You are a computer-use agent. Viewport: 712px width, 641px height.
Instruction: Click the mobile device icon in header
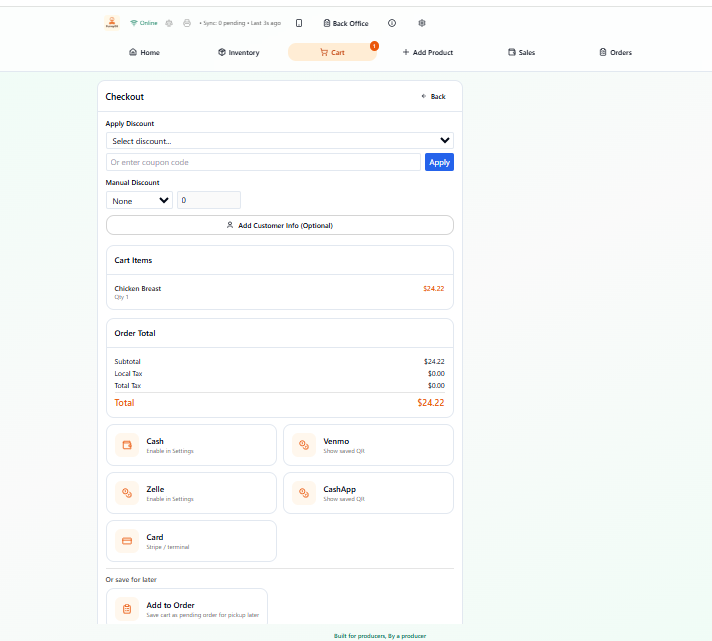click(x=299, y=23)
